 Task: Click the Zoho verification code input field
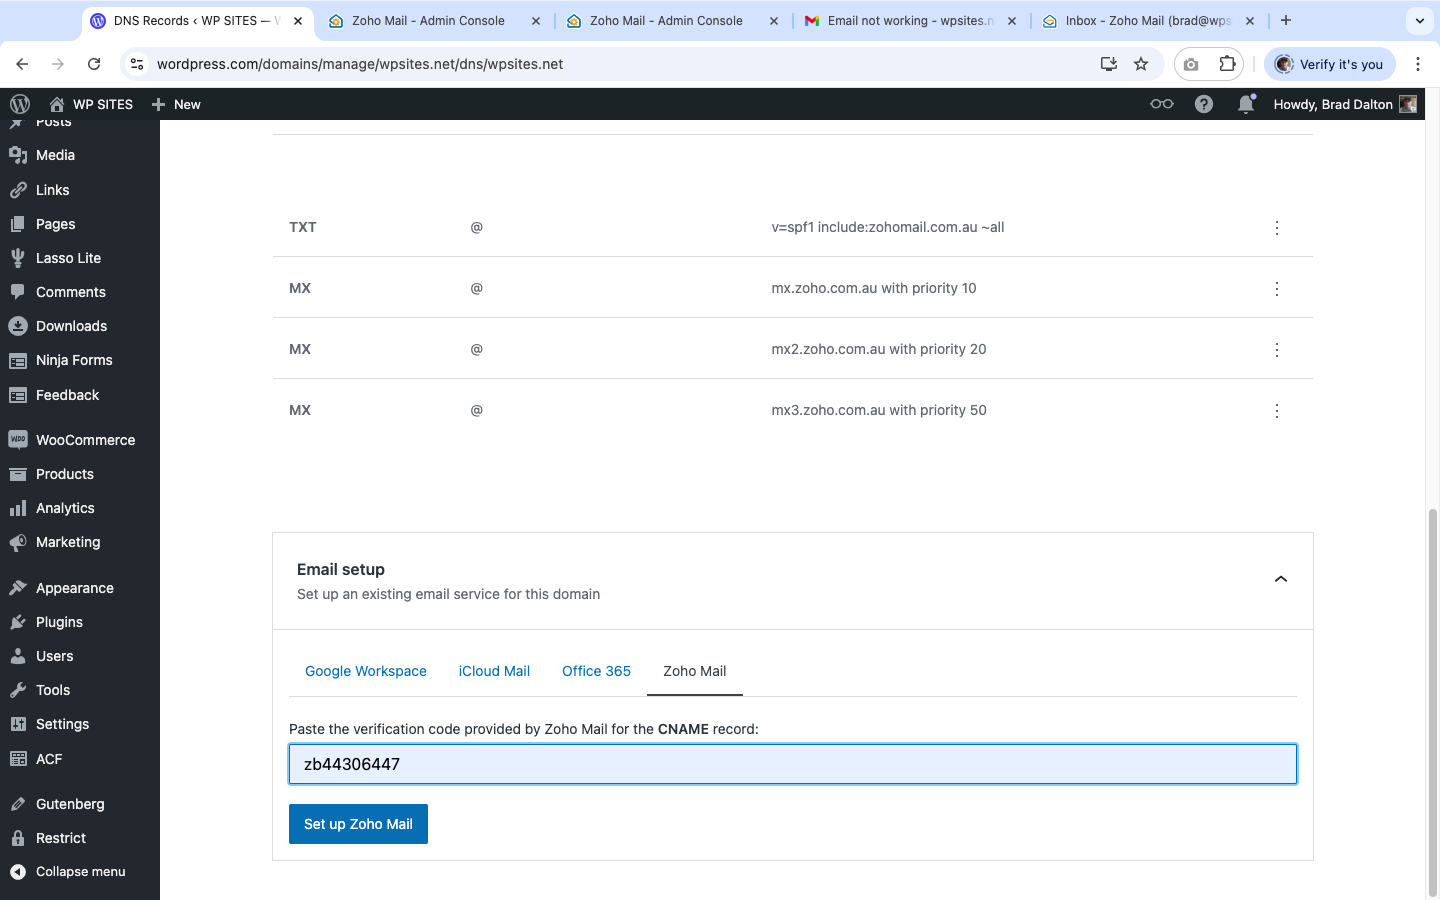[x=792, y=764]
